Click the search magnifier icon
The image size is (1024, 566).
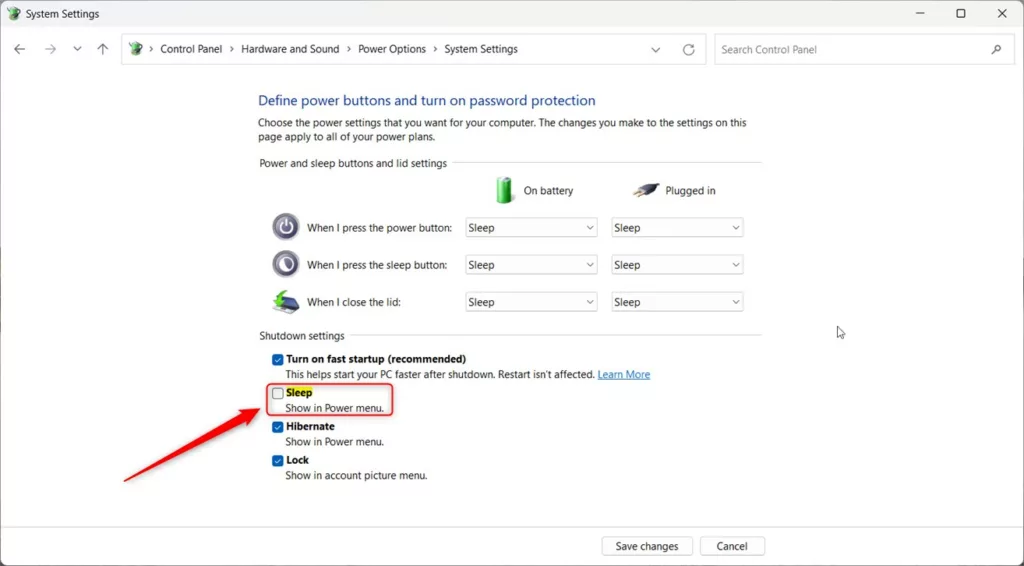point(996,49)
